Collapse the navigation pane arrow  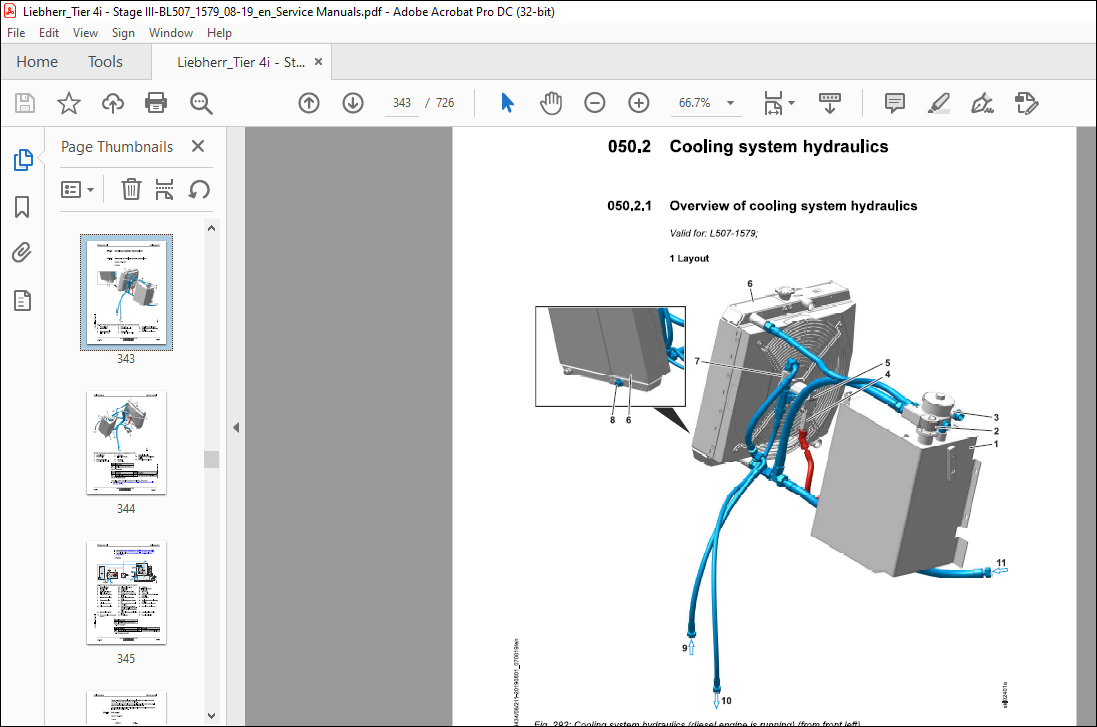236,427
